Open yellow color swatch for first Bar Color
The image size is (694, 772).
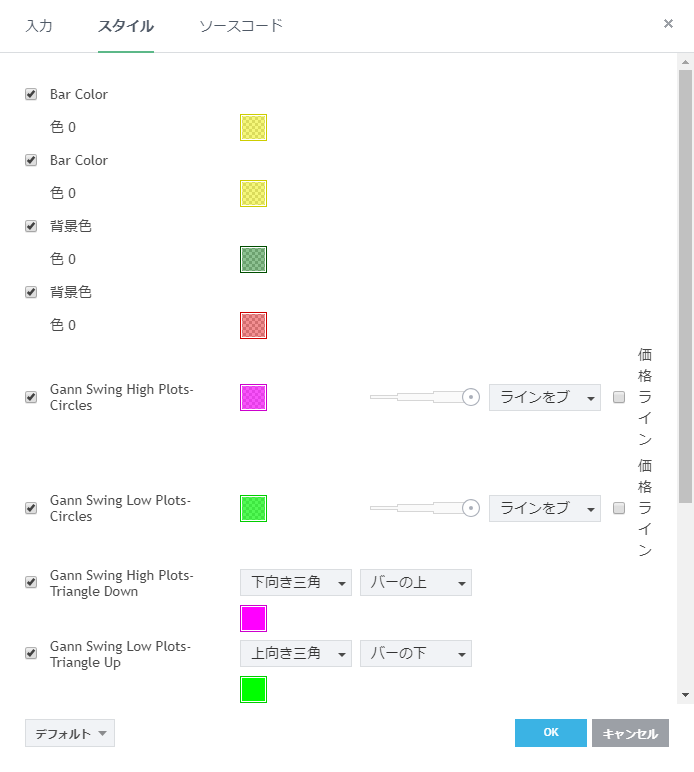point(253,127)
